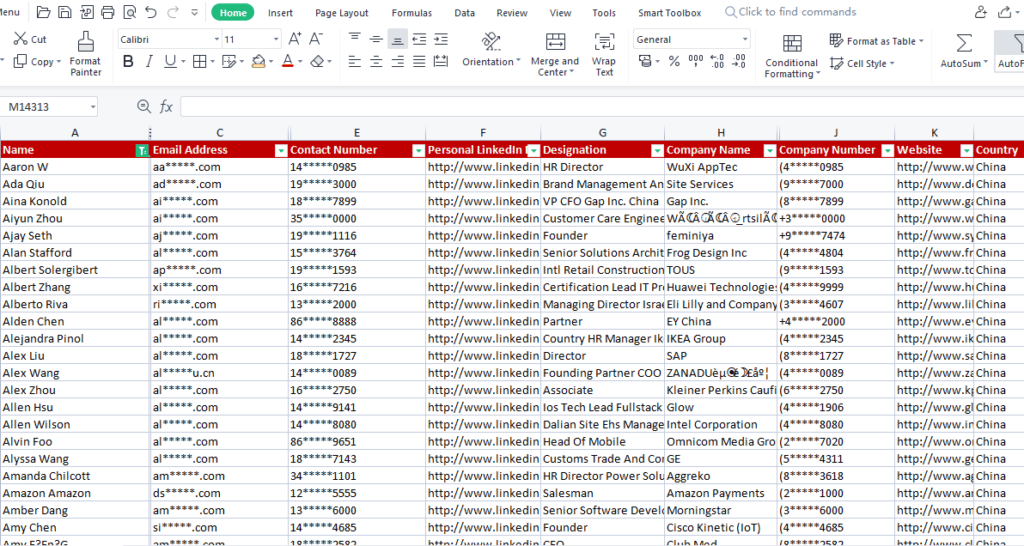Image resolution: width=1024 pixels, height=546 pixels.
Task: Switch to the Insert tab
Action: pos(280,12)
